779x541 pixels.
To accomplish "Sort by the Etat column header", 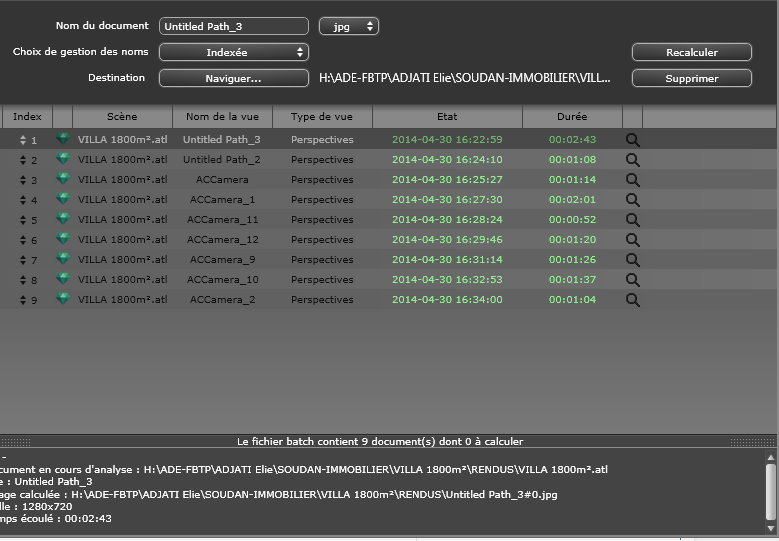I will coord(447,117).
